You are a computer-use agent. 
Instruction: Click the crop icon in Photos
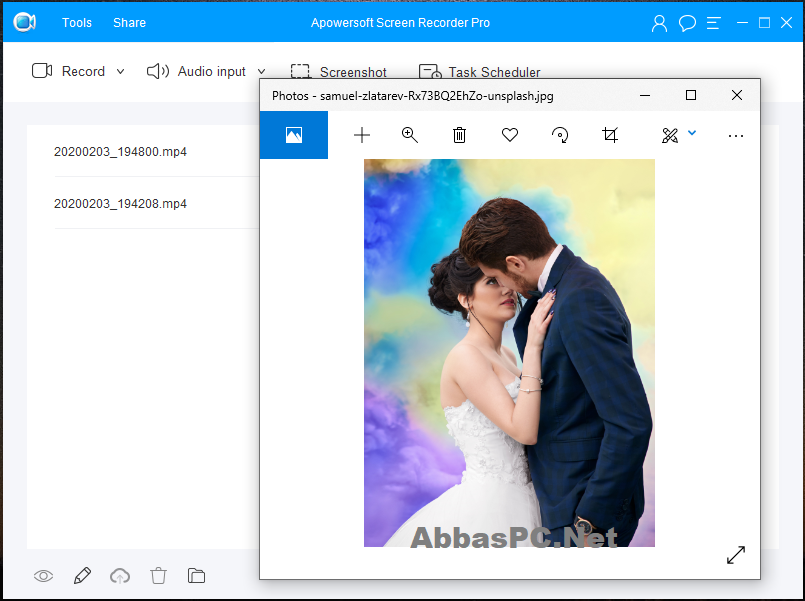[610, 135]
